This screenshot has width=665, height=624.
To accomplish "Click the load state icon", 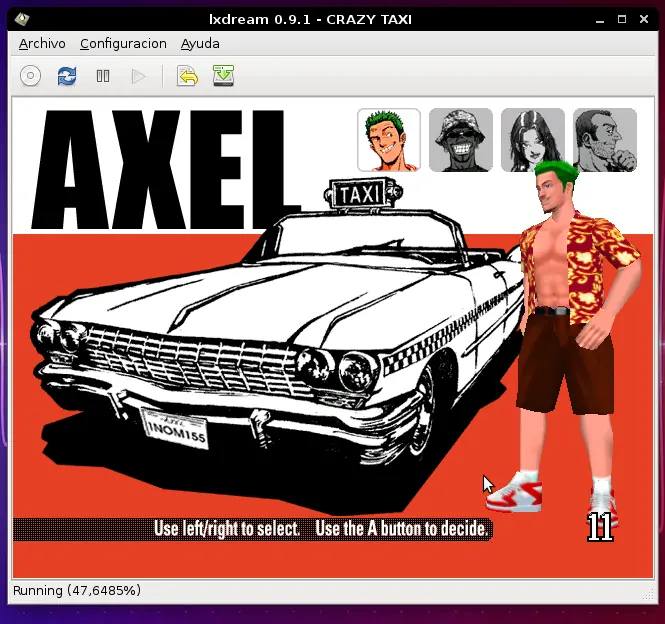I will 187,76.
